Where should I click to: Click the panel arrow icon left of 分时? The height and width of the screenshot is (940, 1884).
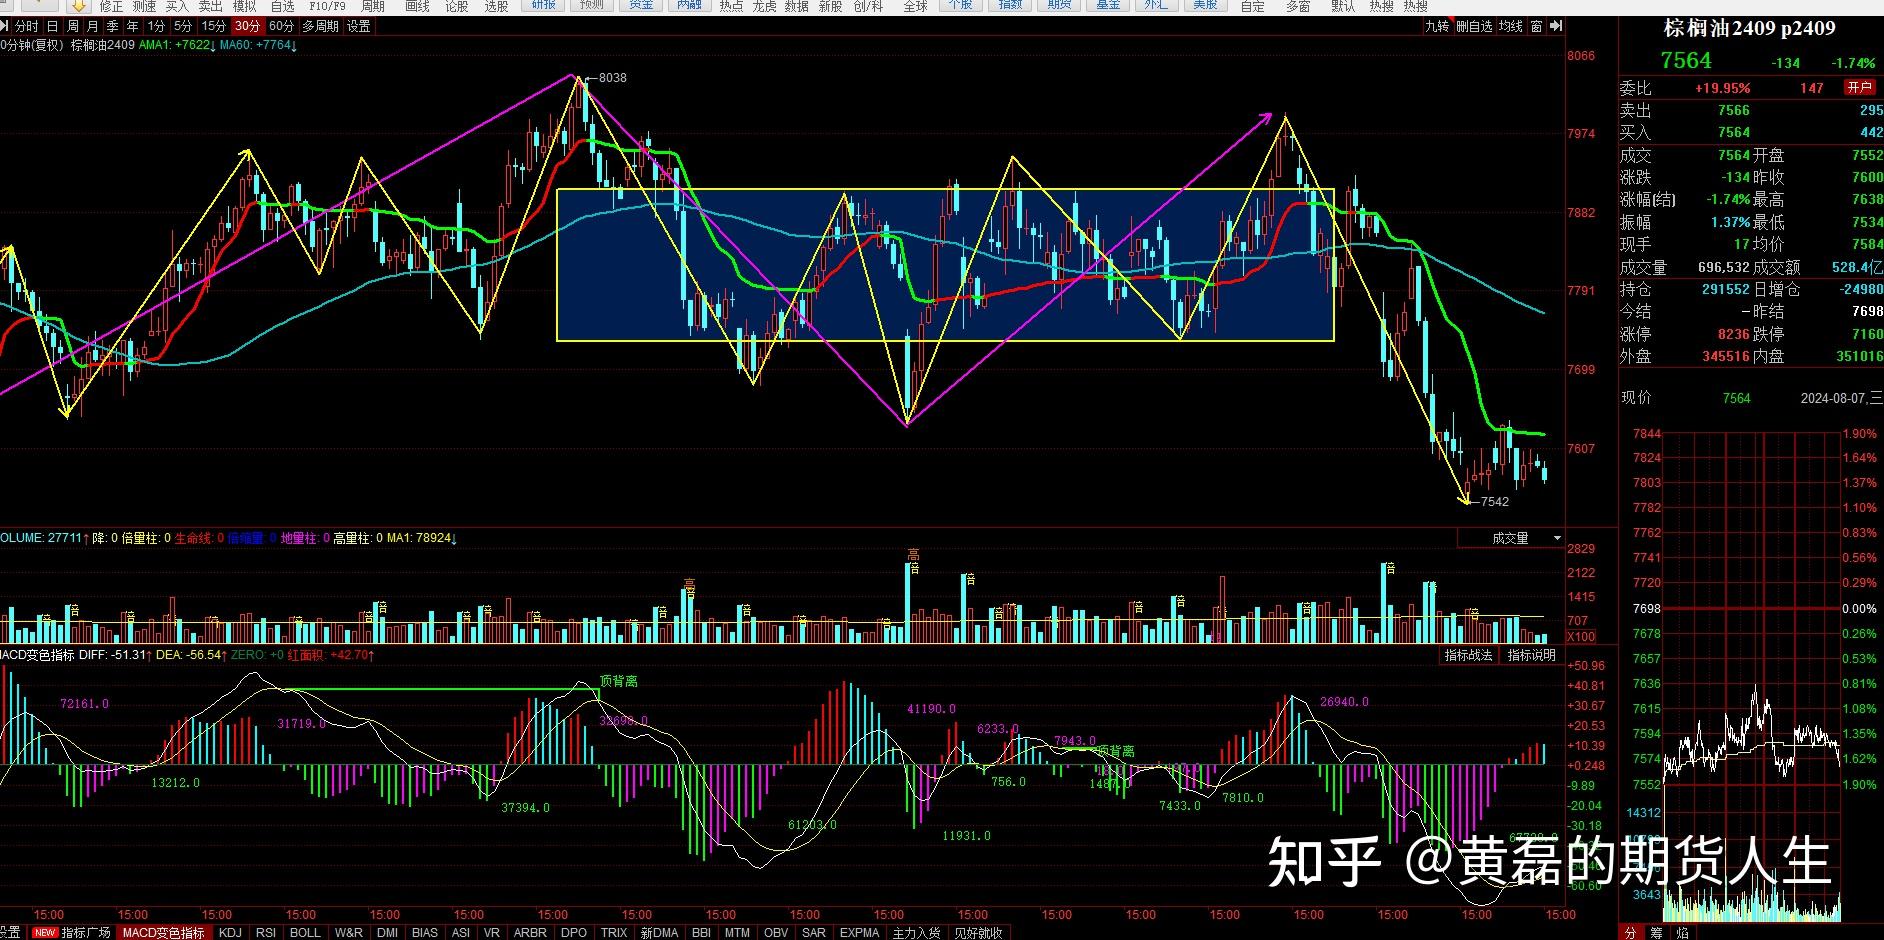point(6,26)
